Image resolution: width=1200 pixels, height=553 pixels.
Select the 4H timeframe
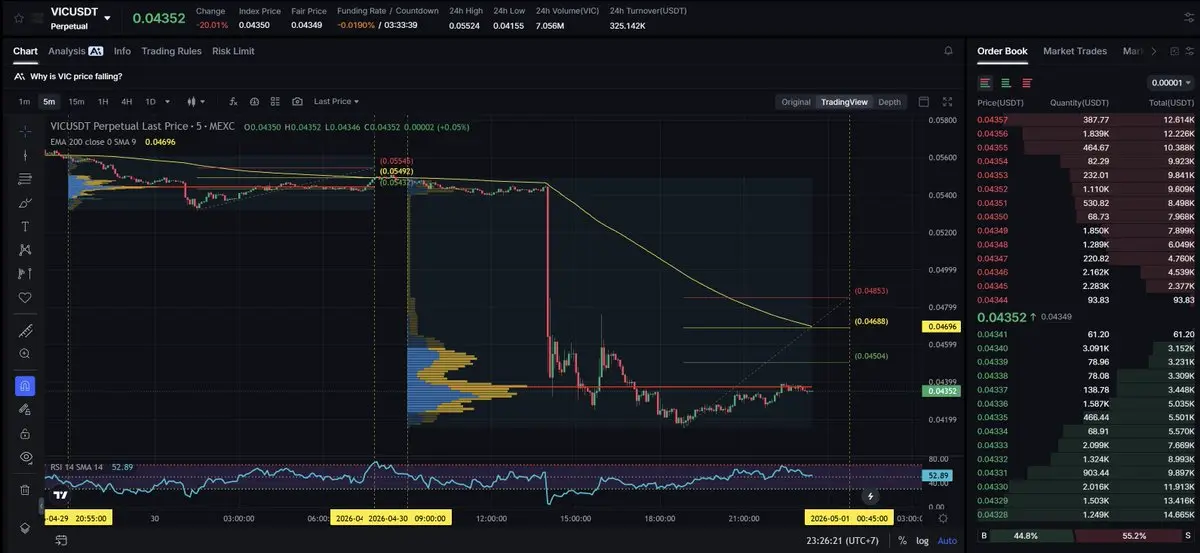[127, 101]
